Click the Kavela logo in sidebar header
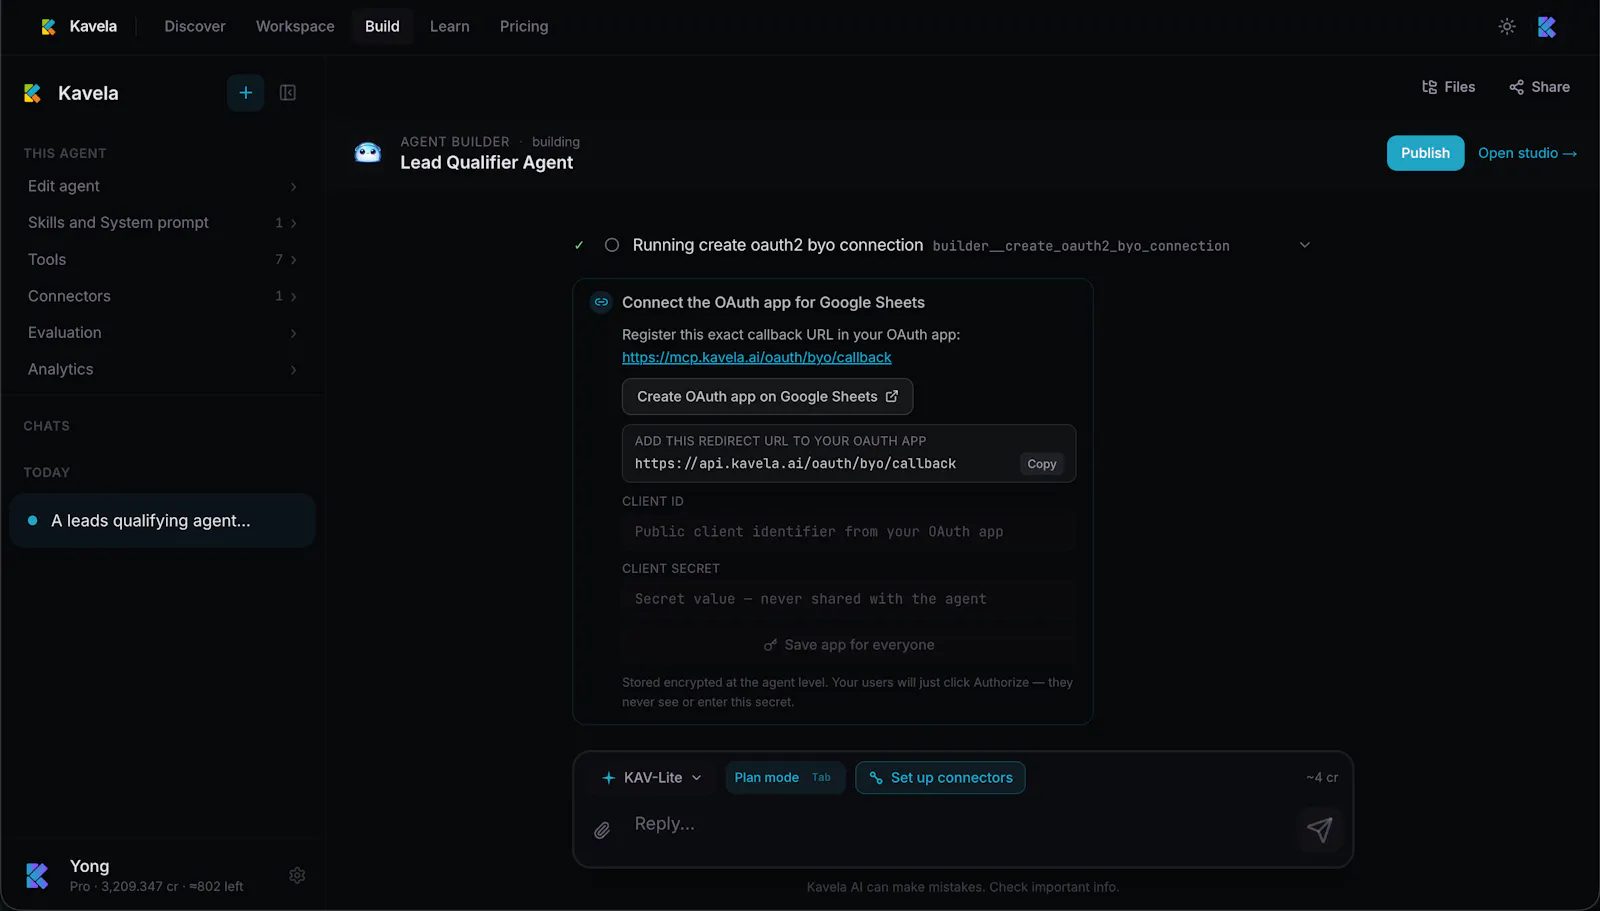Viewport: 1600px width, 911px height. click(x=33, y=93)
